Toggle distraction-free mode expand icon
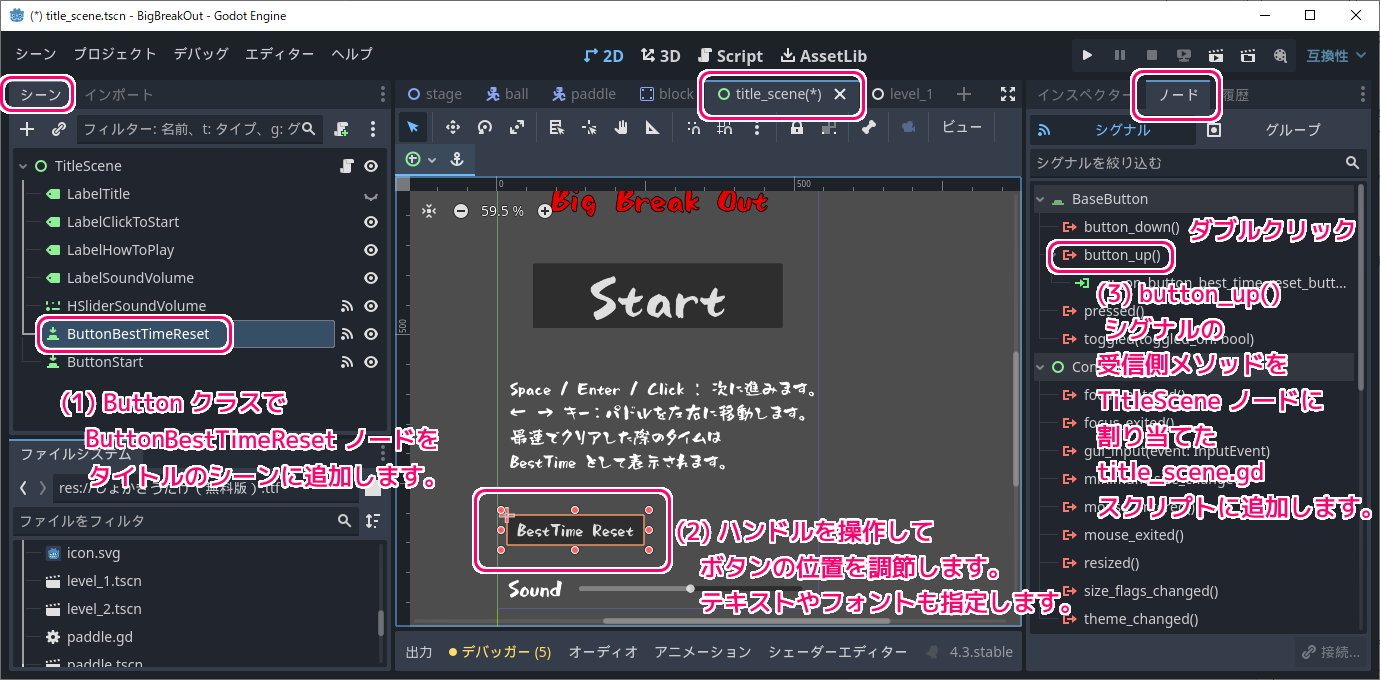 (1008, 94)
